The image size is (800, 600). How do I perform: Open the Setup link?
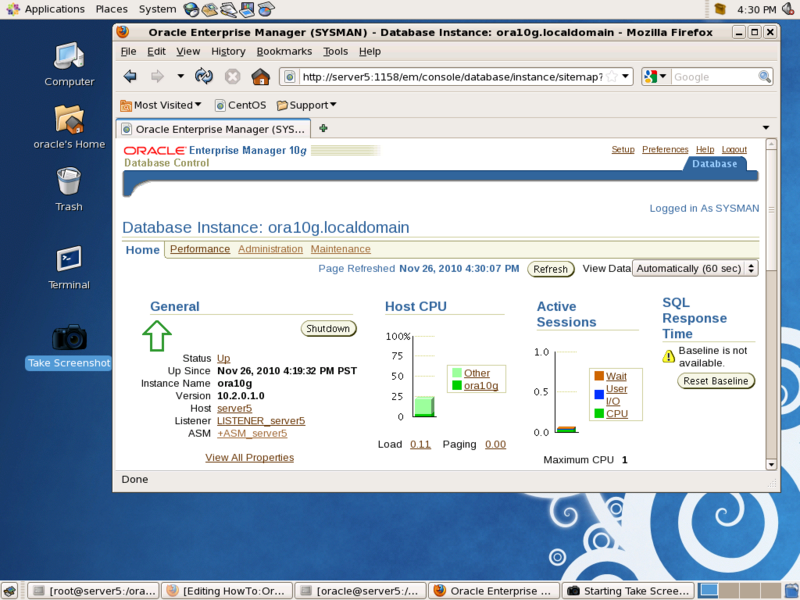click(623, 149)
